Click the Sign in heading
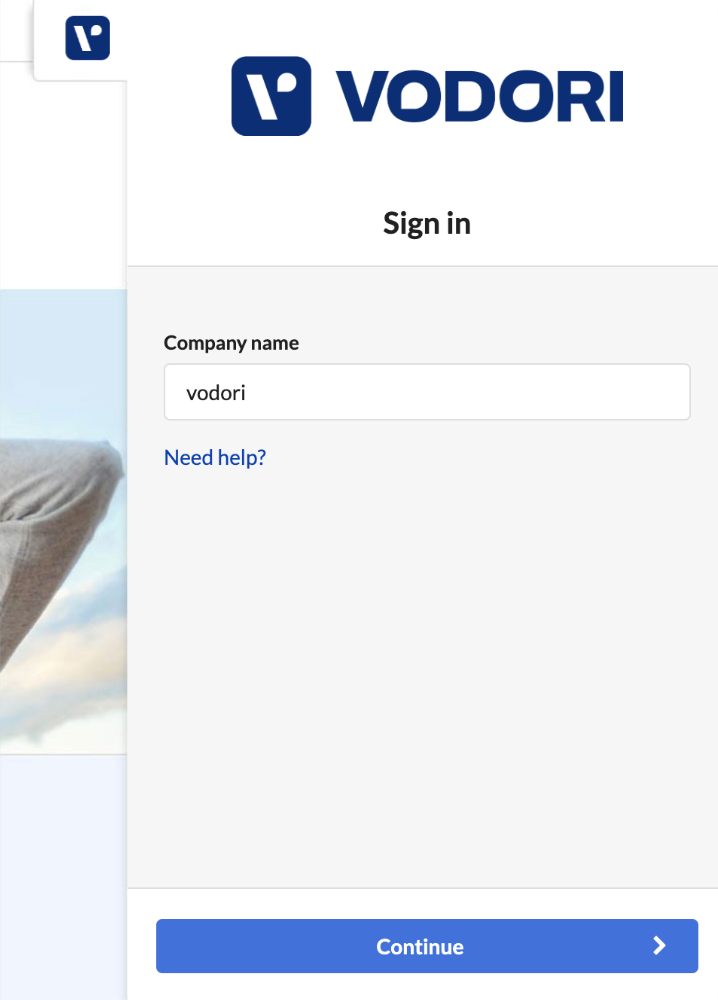This screenshot has width=718, height=1000. [427, 224]
